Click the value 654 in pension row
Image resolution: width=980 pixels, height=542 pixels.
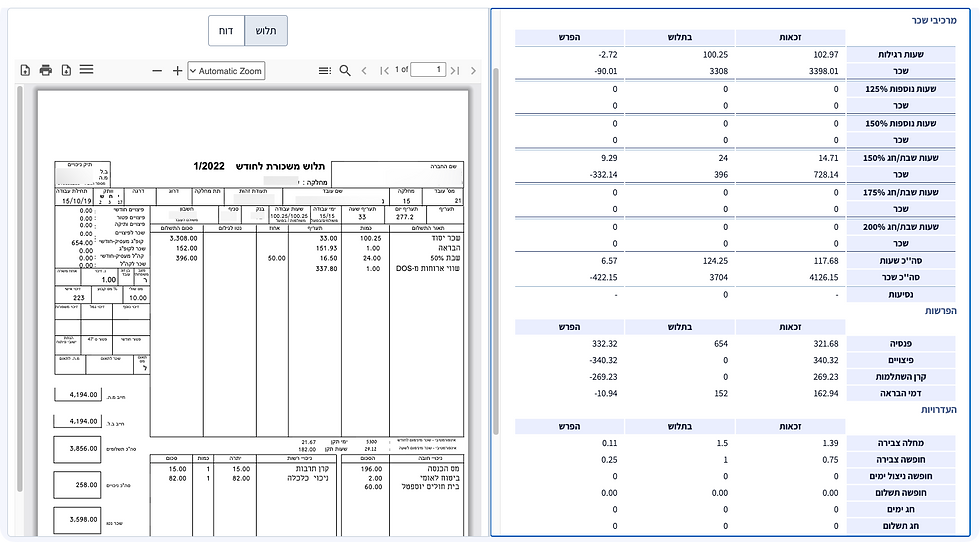point(721,344)
